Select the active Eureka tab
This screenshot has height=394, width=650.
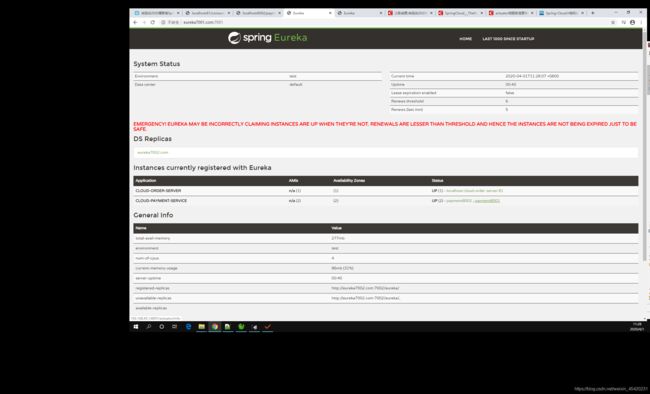pyautogui.click(x=309, y=13)
